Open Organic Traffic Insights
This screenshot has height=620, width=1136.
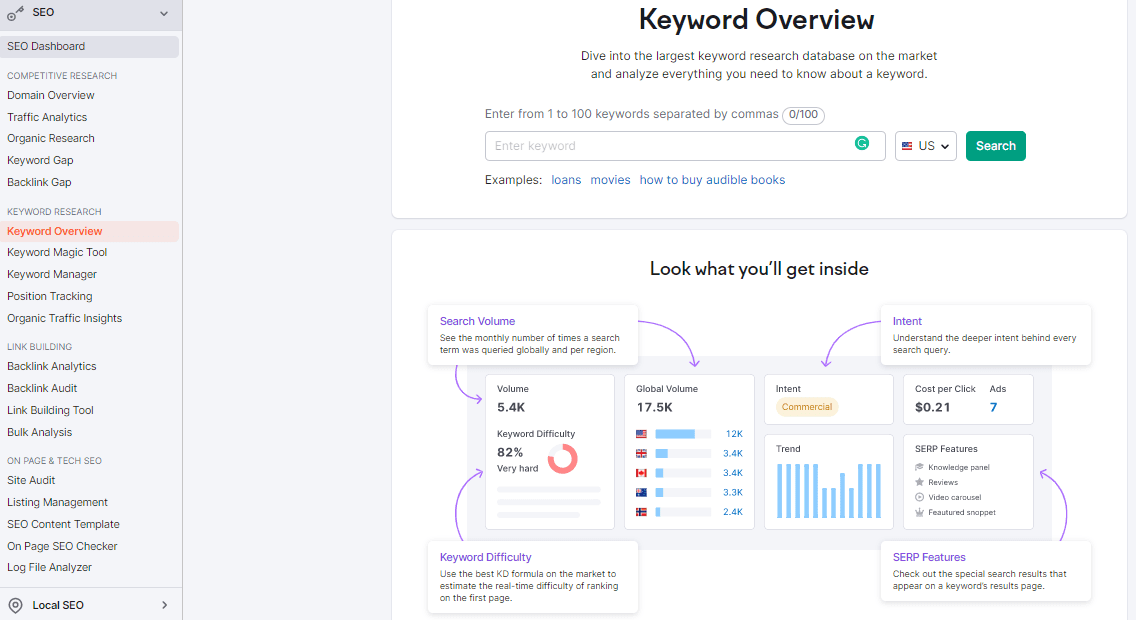[64, 318]
